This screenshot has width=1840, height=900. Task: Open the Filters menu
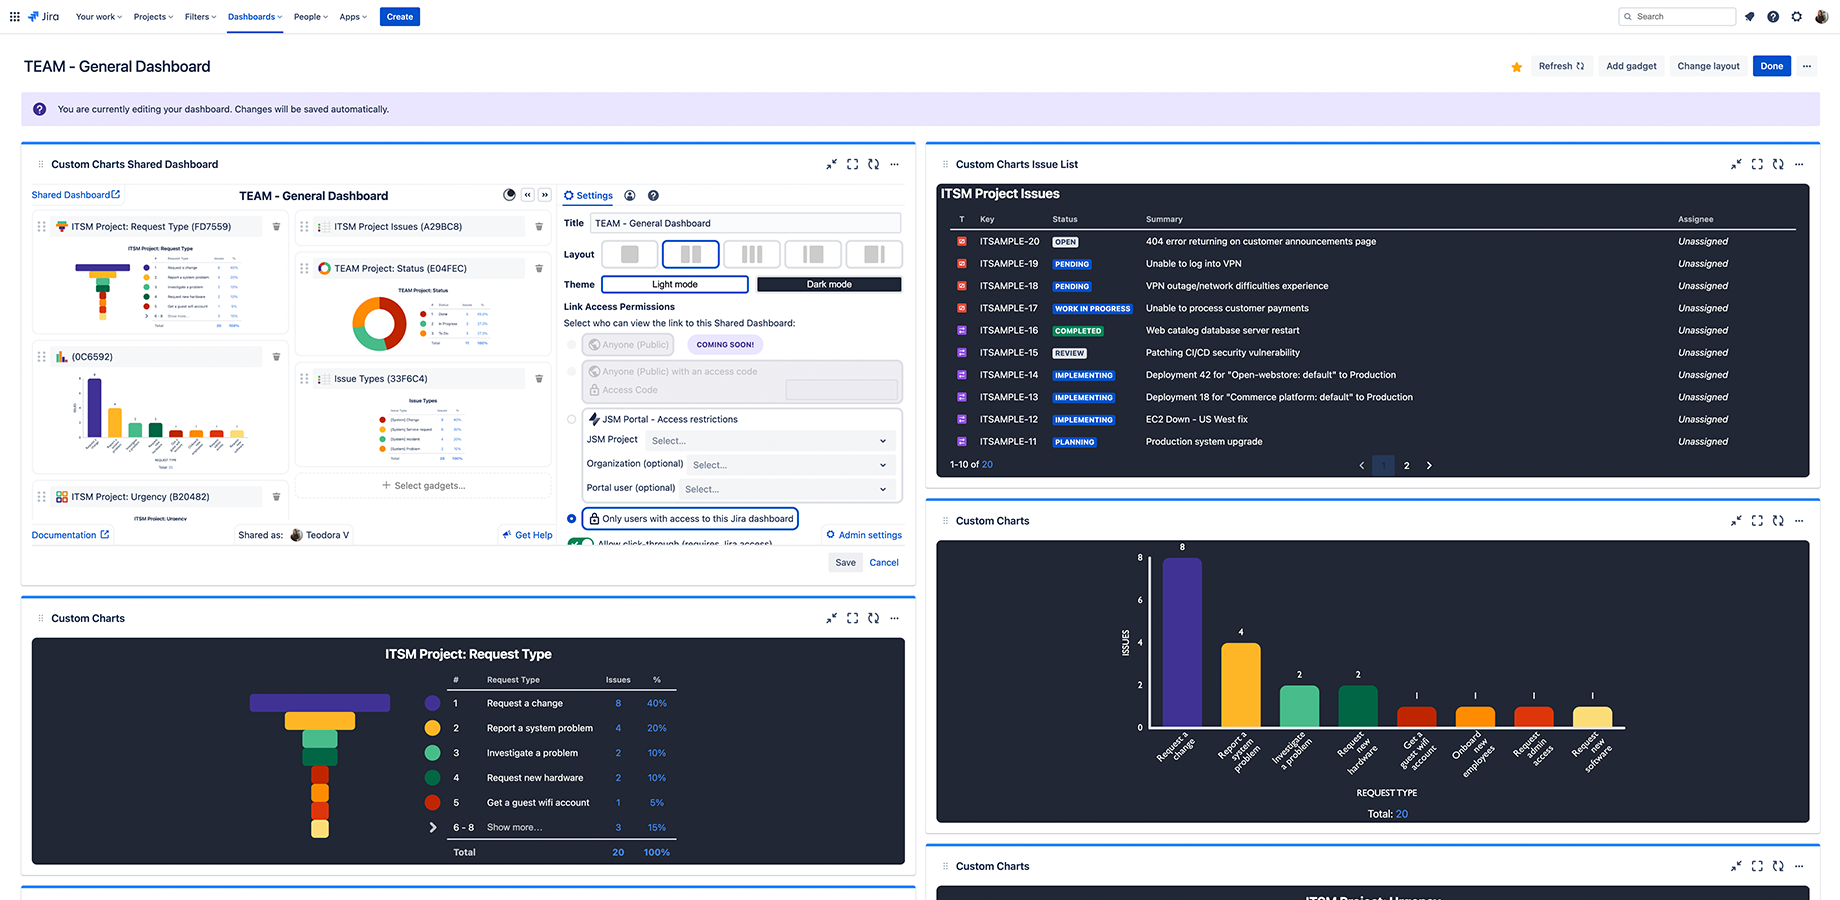[x=200, y=17]
